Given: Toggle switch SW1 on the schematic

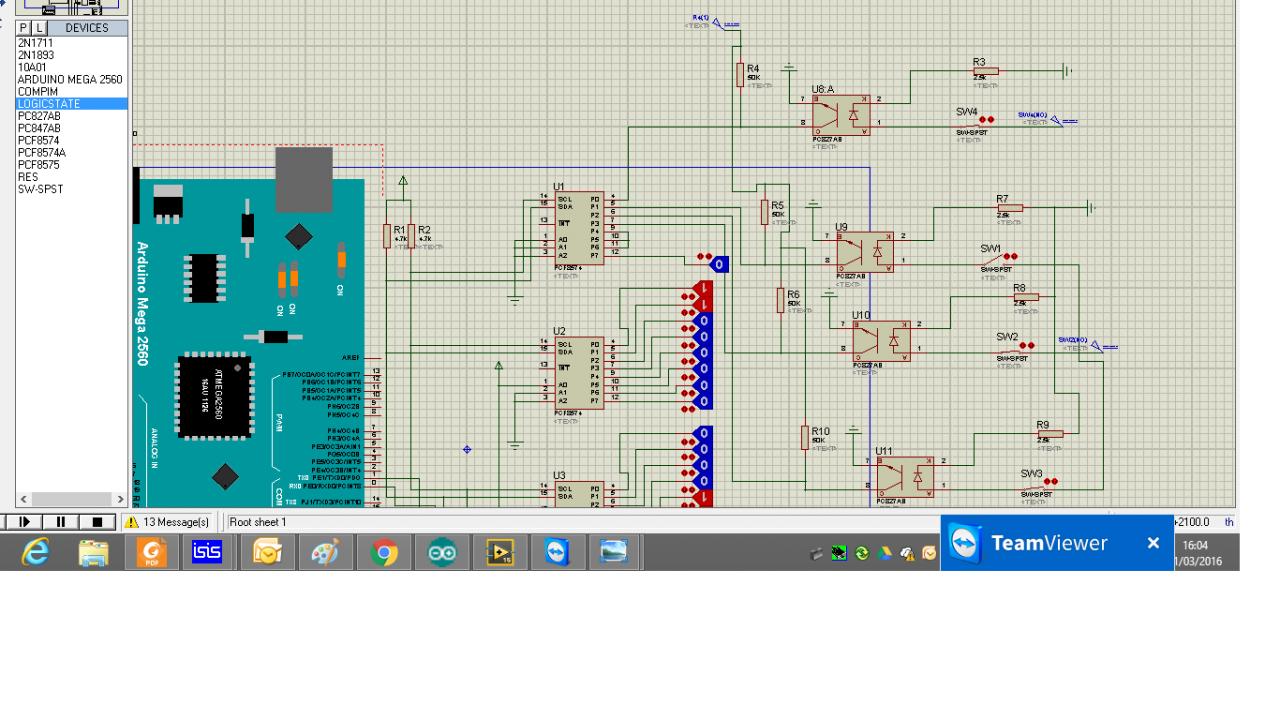Looking at the screenshot, I should point(997,259).
